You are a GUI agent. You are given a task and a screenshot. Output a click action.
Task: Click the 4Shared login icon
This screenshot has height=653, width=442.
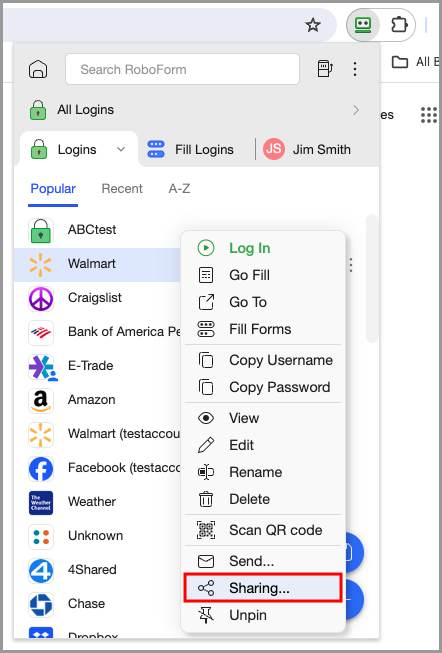(x=41, y=570)
